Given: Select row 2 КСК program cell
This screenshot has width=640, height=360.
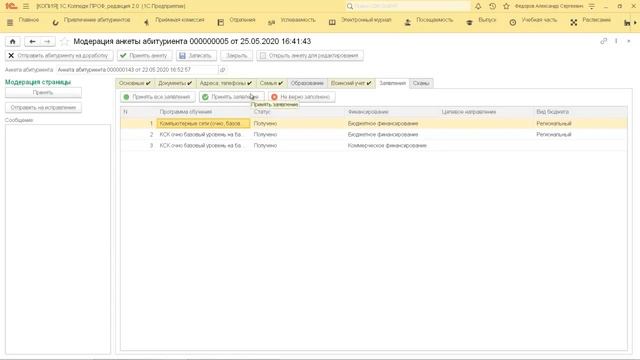Looking at the screenshot, I should click(203, 134).
